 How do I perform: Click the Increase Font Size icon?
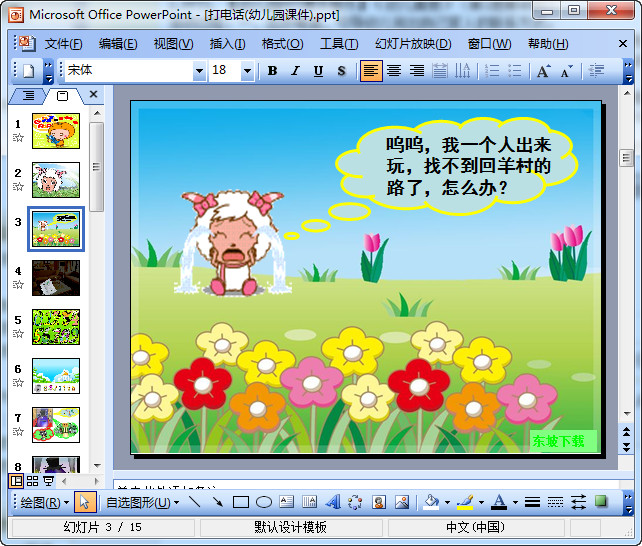point(543,71)
